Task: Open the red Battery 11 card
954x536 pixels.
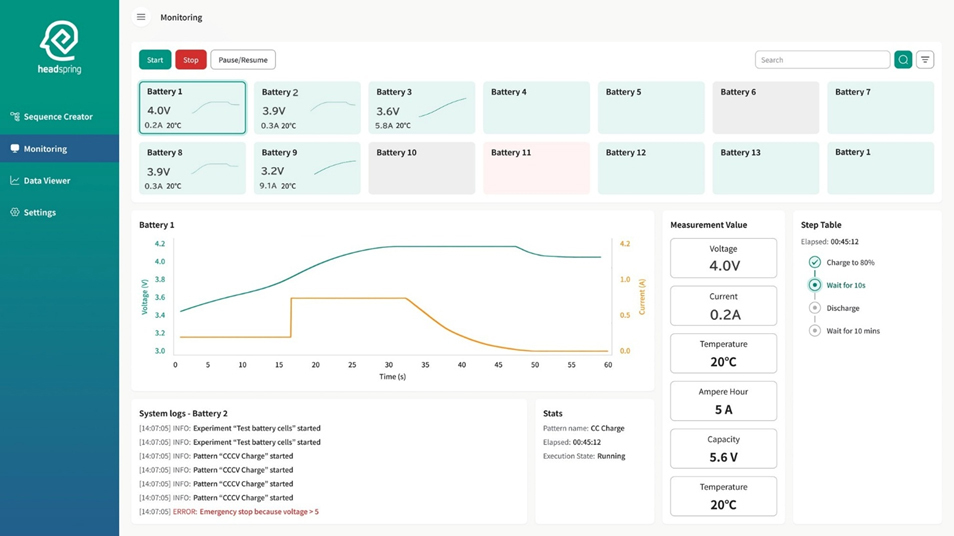Action: [536, 167]
